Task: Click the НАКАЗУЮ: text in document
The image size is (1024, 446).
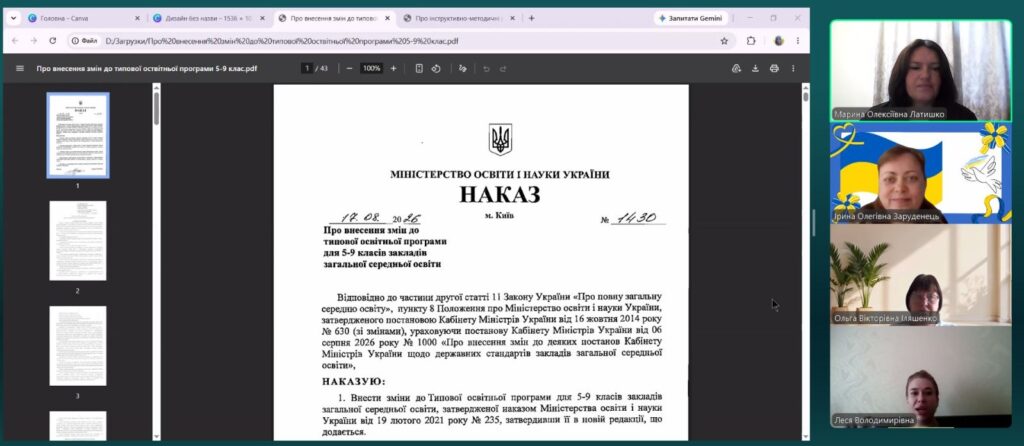Action: 353,381
